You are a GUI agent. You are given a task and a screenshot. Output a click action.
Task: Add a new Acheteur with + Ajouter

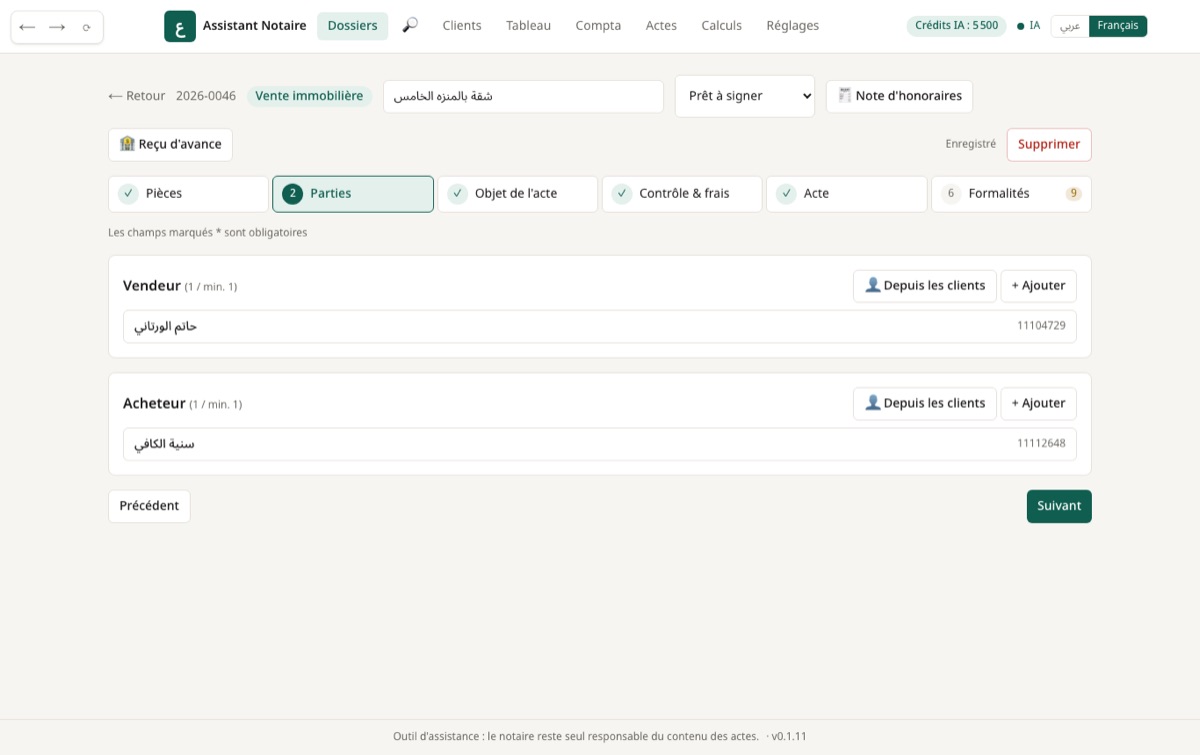pyautogui.click(x=1038, y=403)
